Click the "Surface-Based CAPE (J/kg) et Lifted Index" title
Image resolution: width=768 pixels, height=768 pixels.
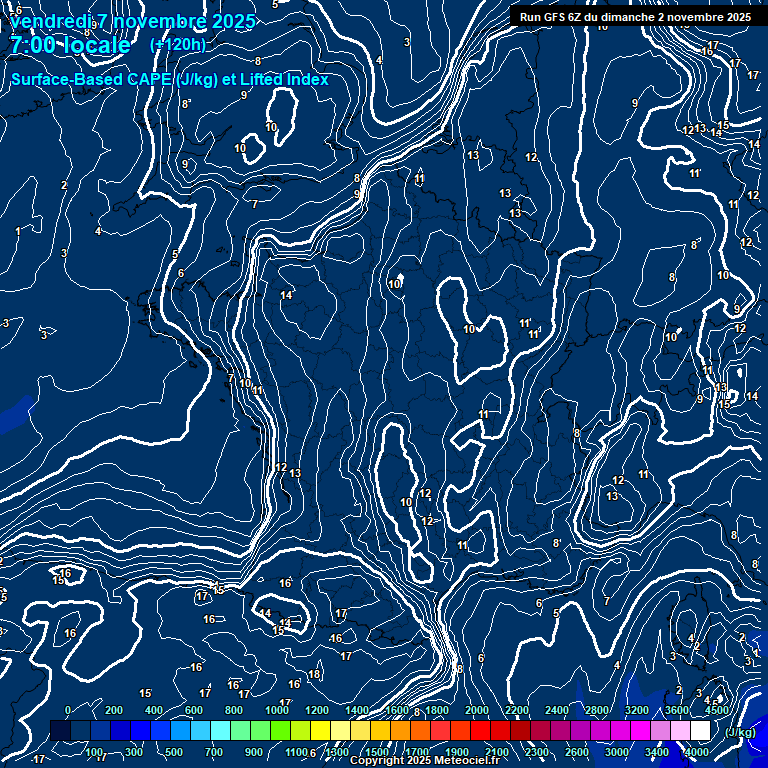pyautogui.click(x=170, y=80)
